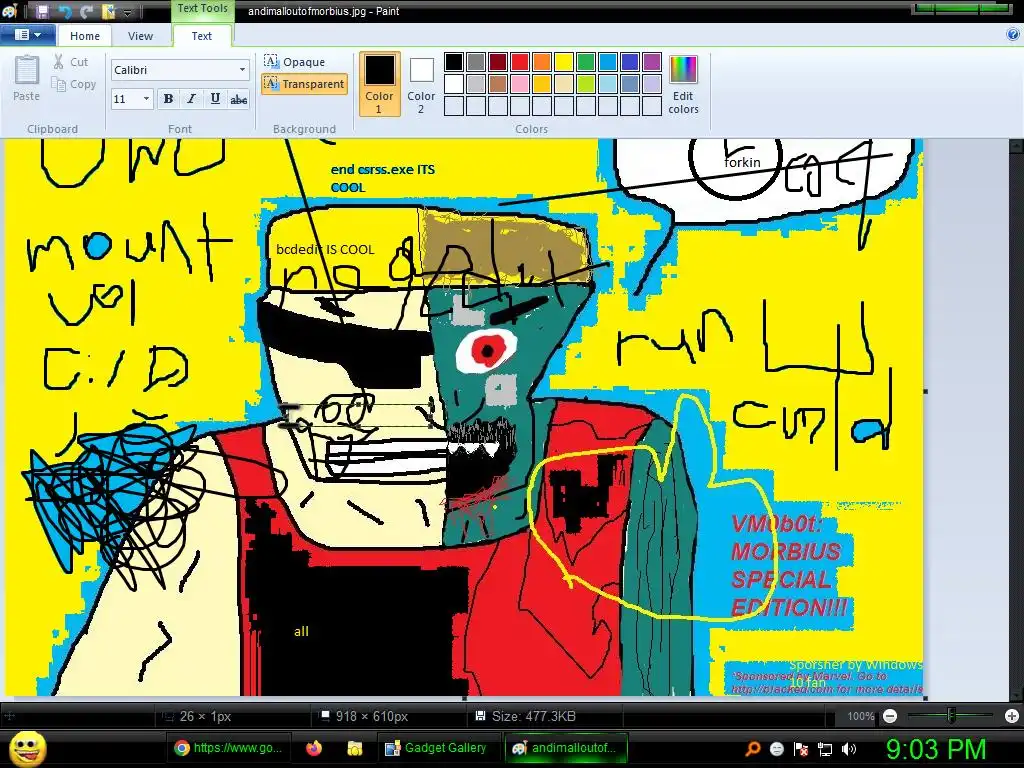
Task: Click the 9:03 PM clock
Action: pyautogui.click(x=936, y=749)
